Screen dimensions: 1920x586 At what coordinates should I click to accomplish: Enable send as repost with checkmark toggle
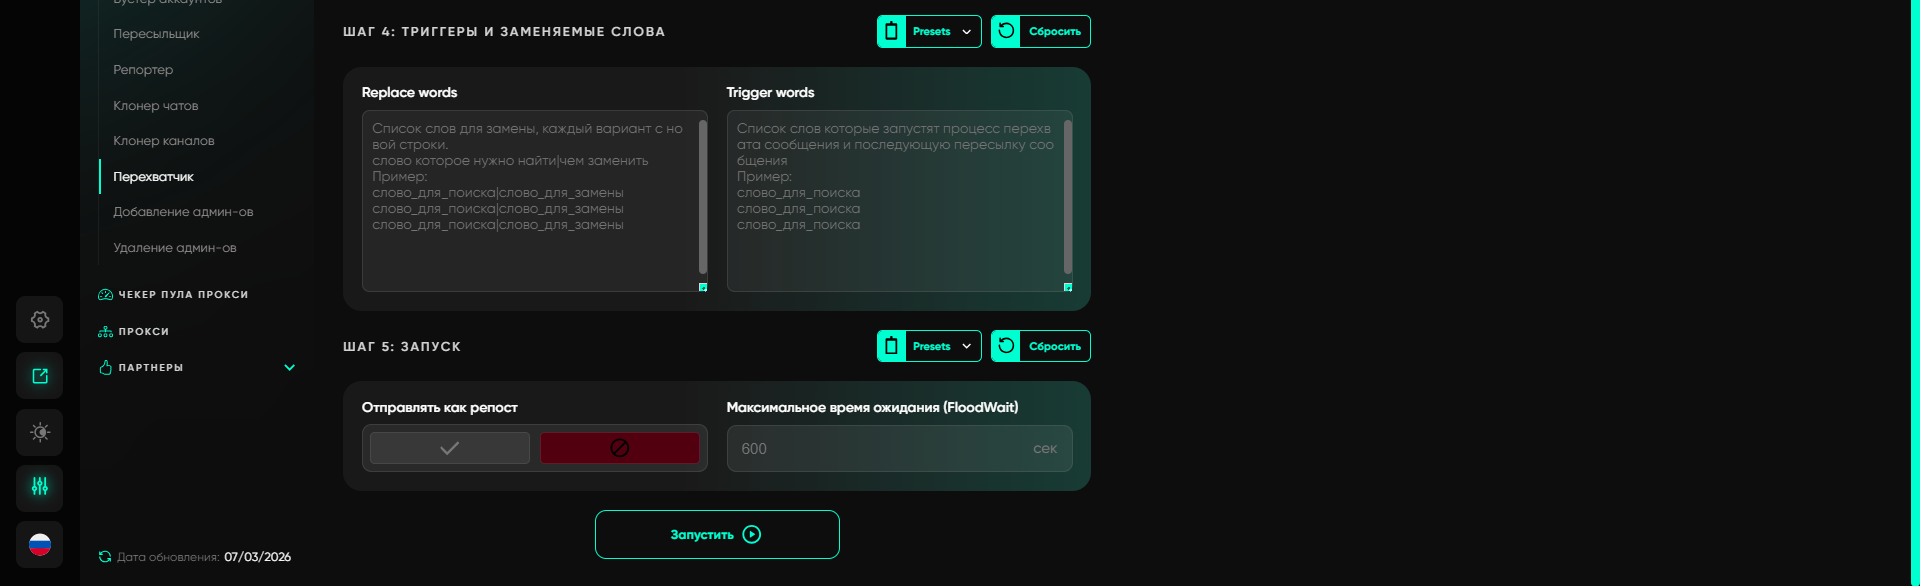click(450, 448)
